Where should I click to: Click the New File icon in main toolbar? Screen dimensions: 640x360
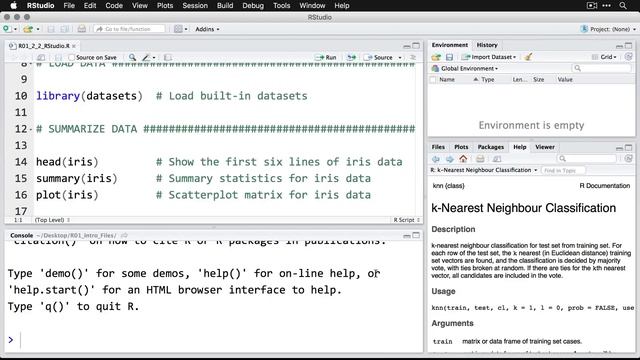point(7,29)
